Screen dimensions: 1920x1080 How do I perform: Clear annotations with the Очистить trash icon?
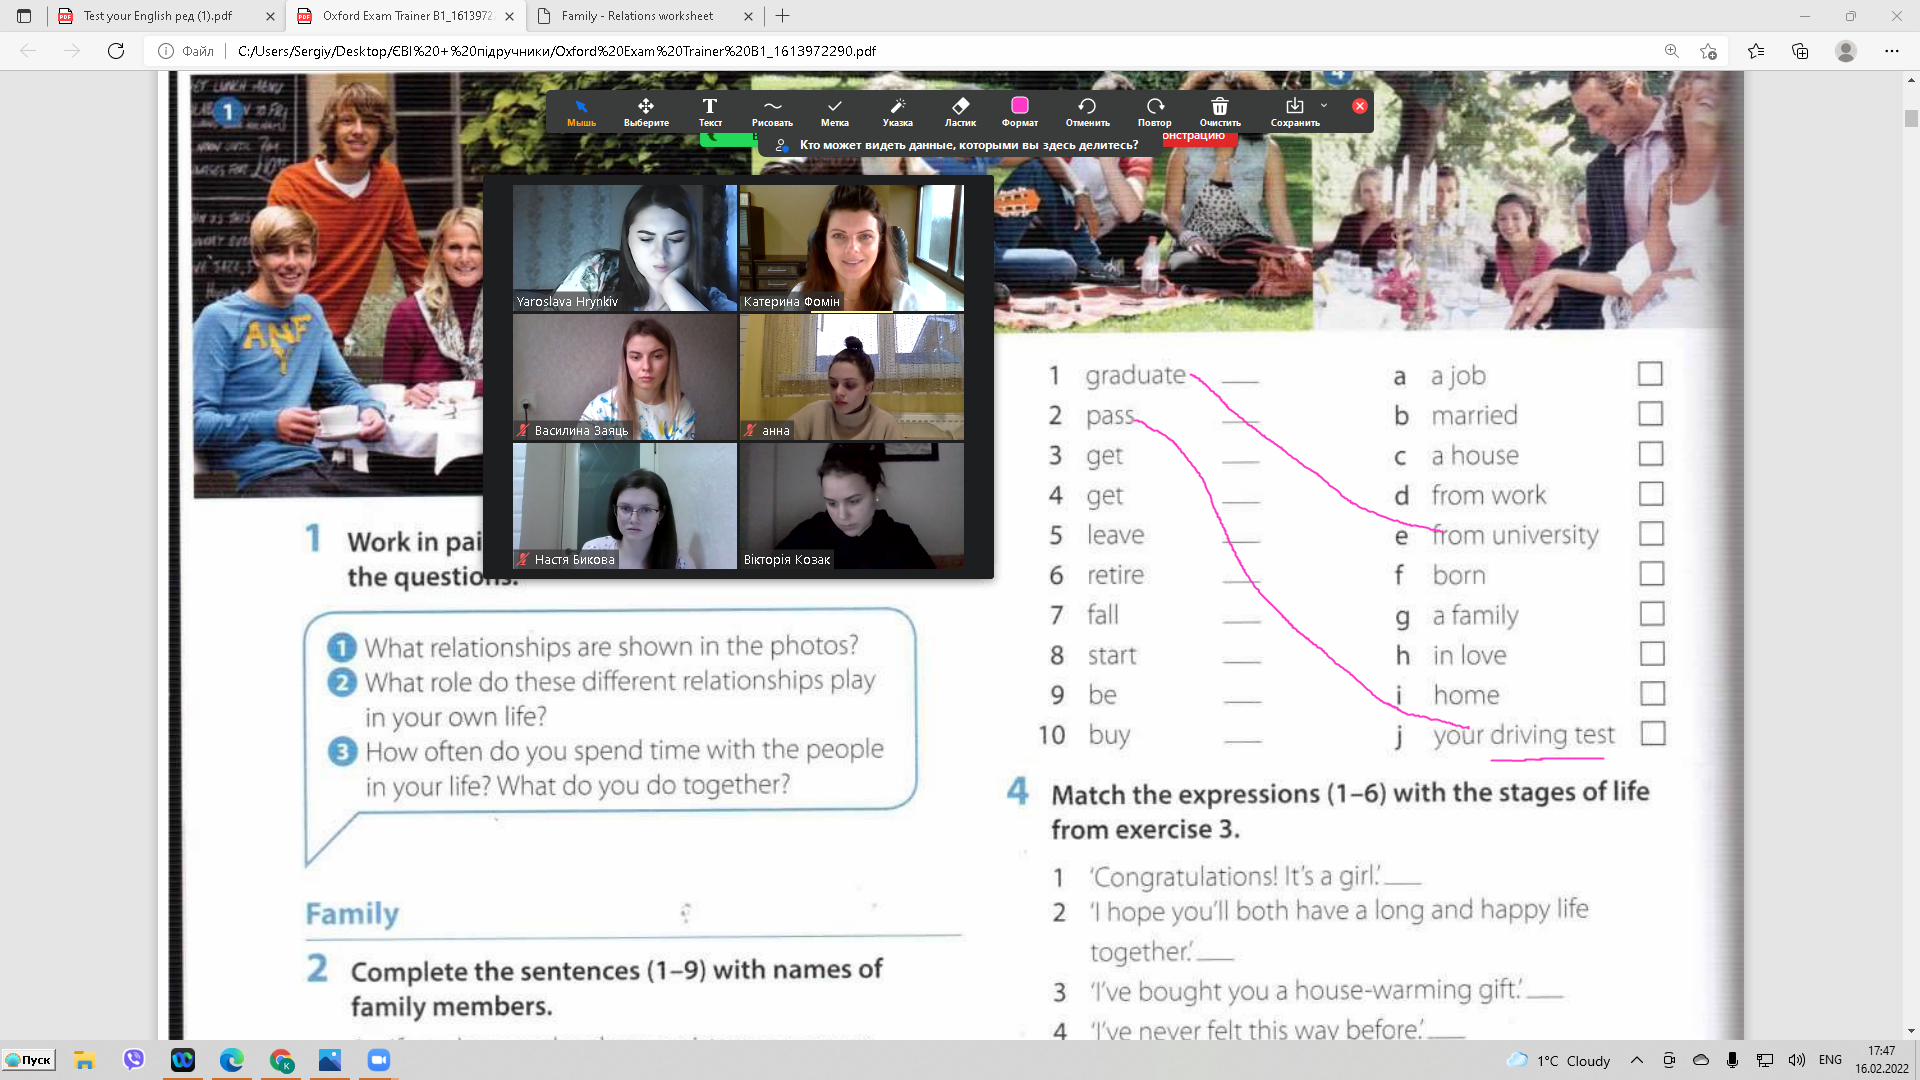[1219, 111]
